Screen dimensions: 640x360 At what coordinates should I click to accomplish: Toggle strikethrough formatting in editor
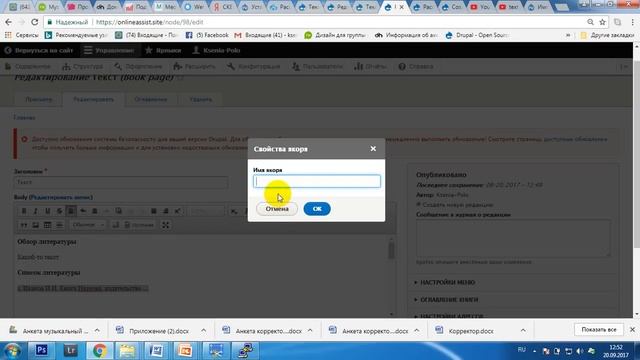(59, 211)
